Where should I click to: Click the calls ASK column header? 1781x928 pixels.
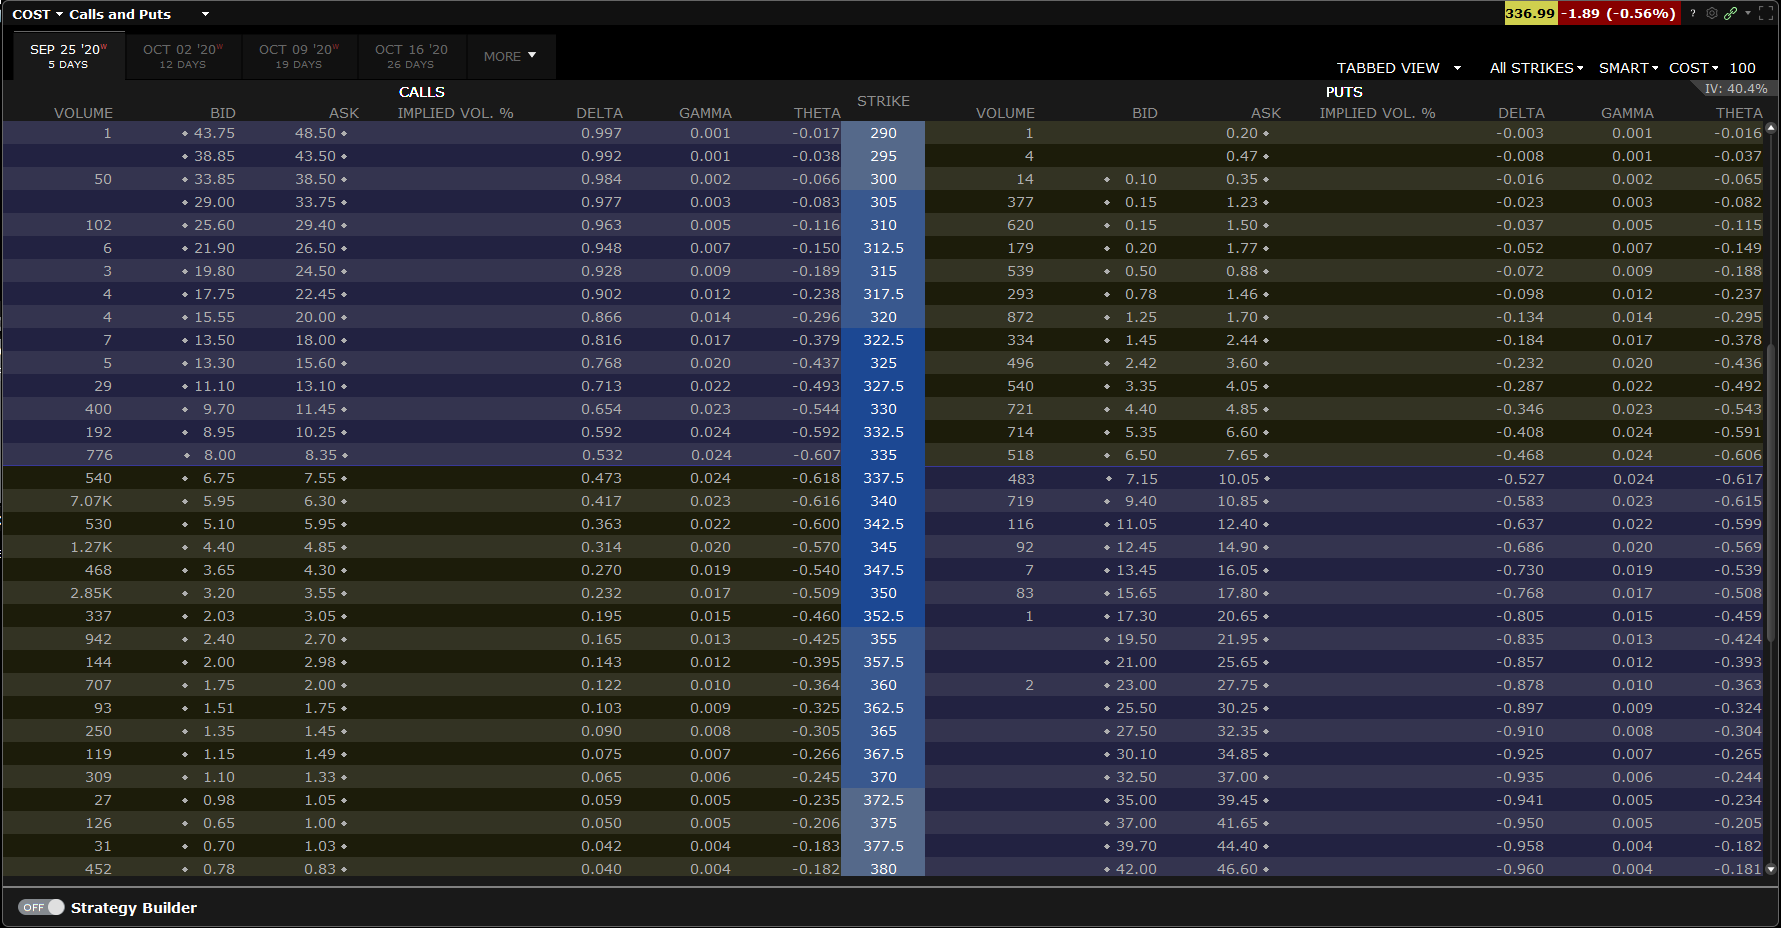[344, 113]
